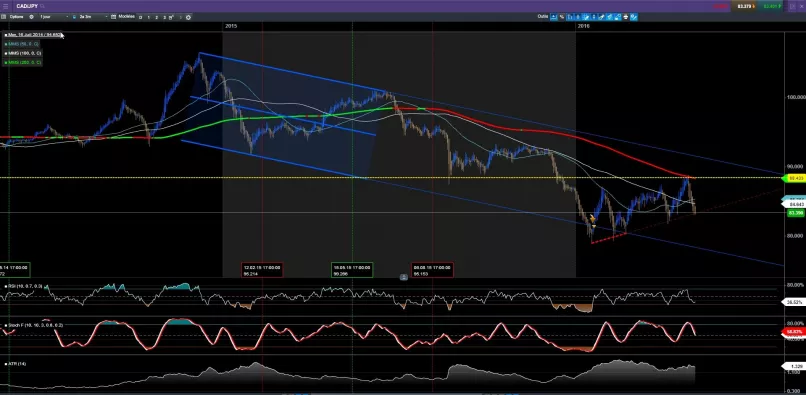The image size is (806, 395).
Task: Click the search icon next to CADJPY
Action: point(42,6)
